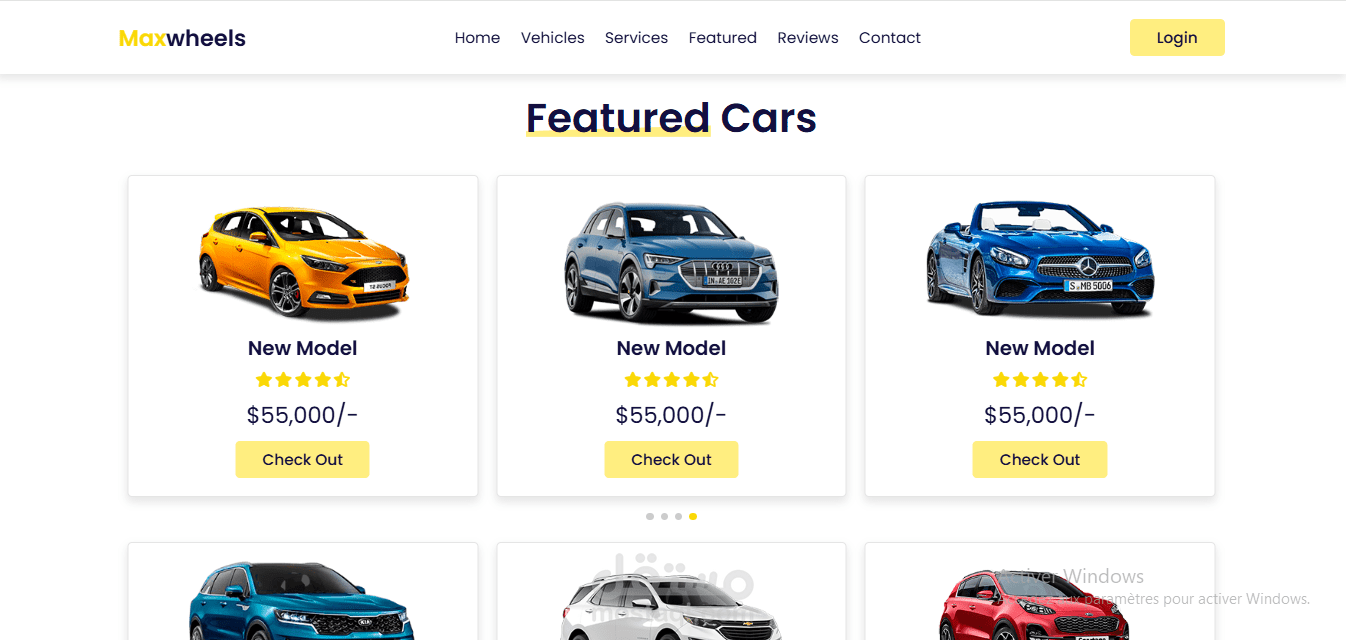Check Out the orange Ford car
1346x640 pixels.
click(302, 460)
